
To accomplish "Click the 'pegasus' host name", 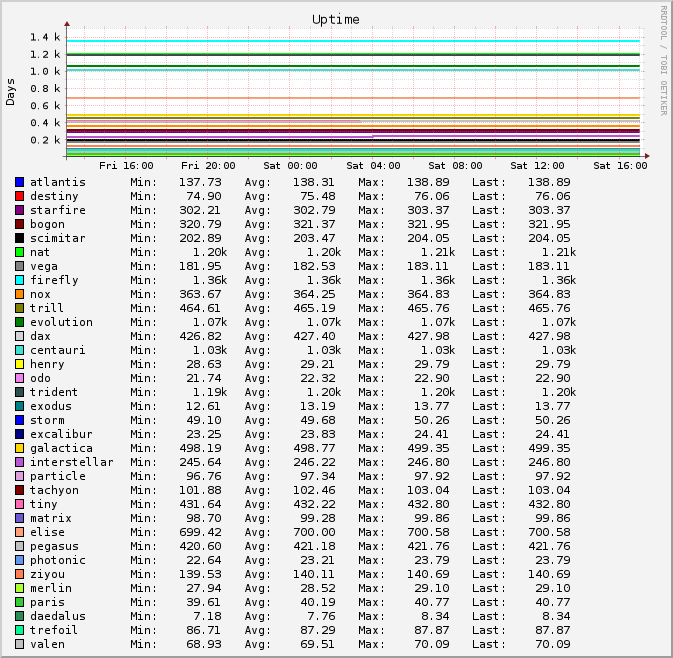I will 54,546.
